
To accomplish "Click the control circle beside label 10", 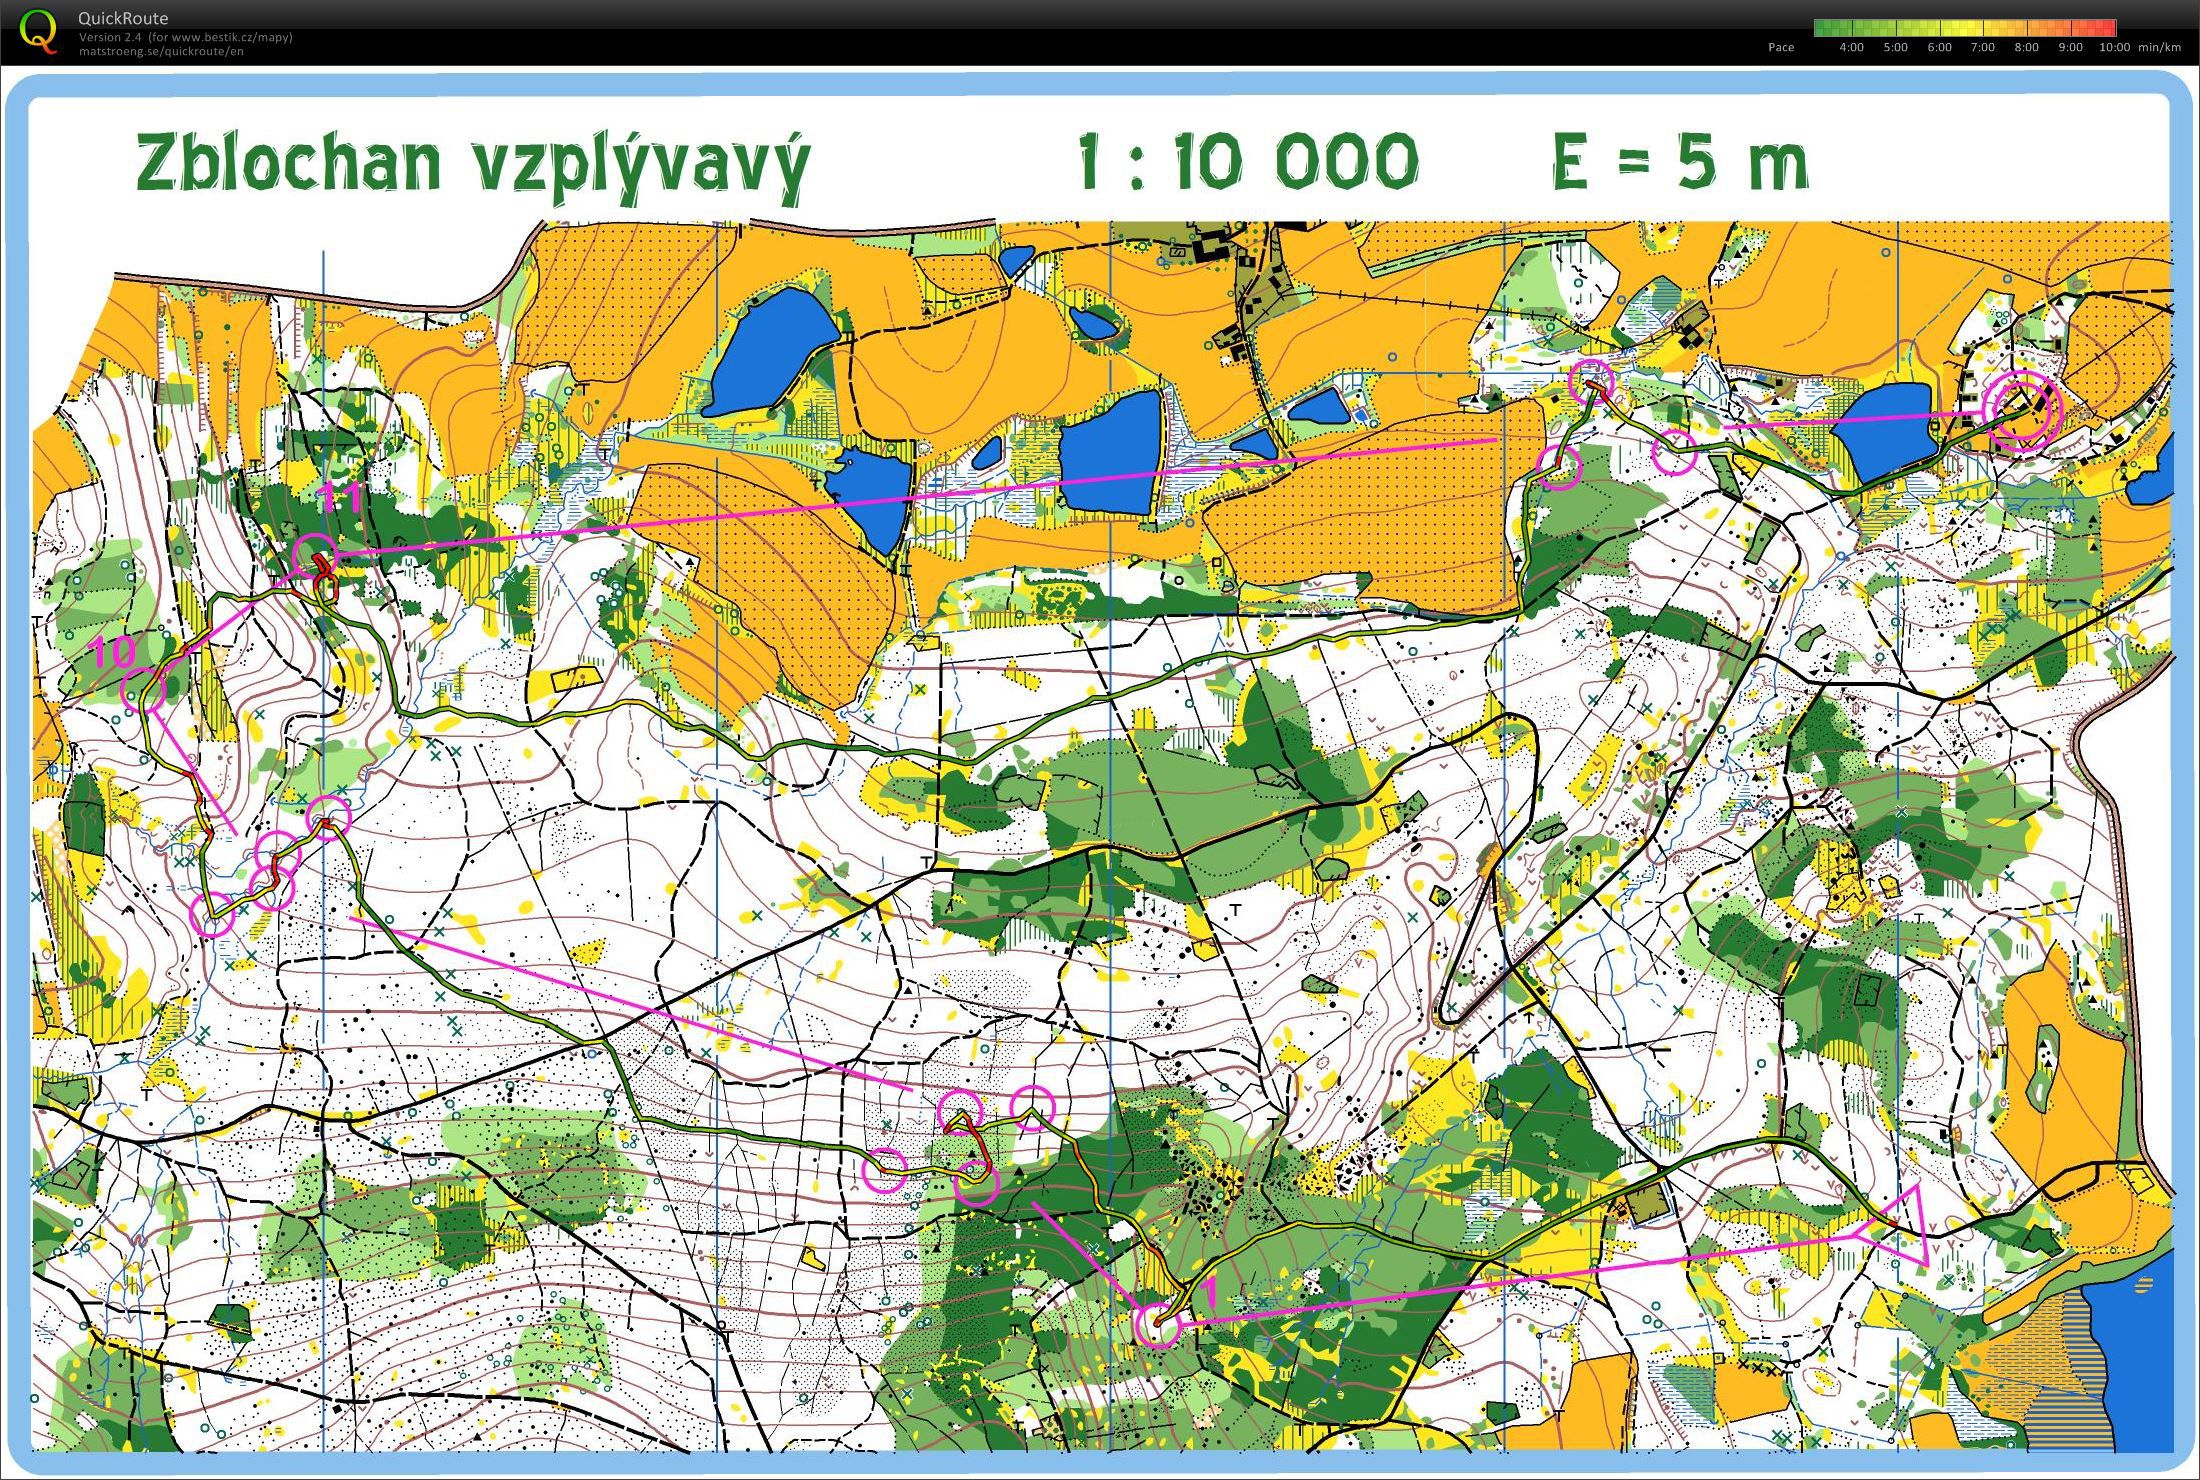I will [x=143, y=690].
